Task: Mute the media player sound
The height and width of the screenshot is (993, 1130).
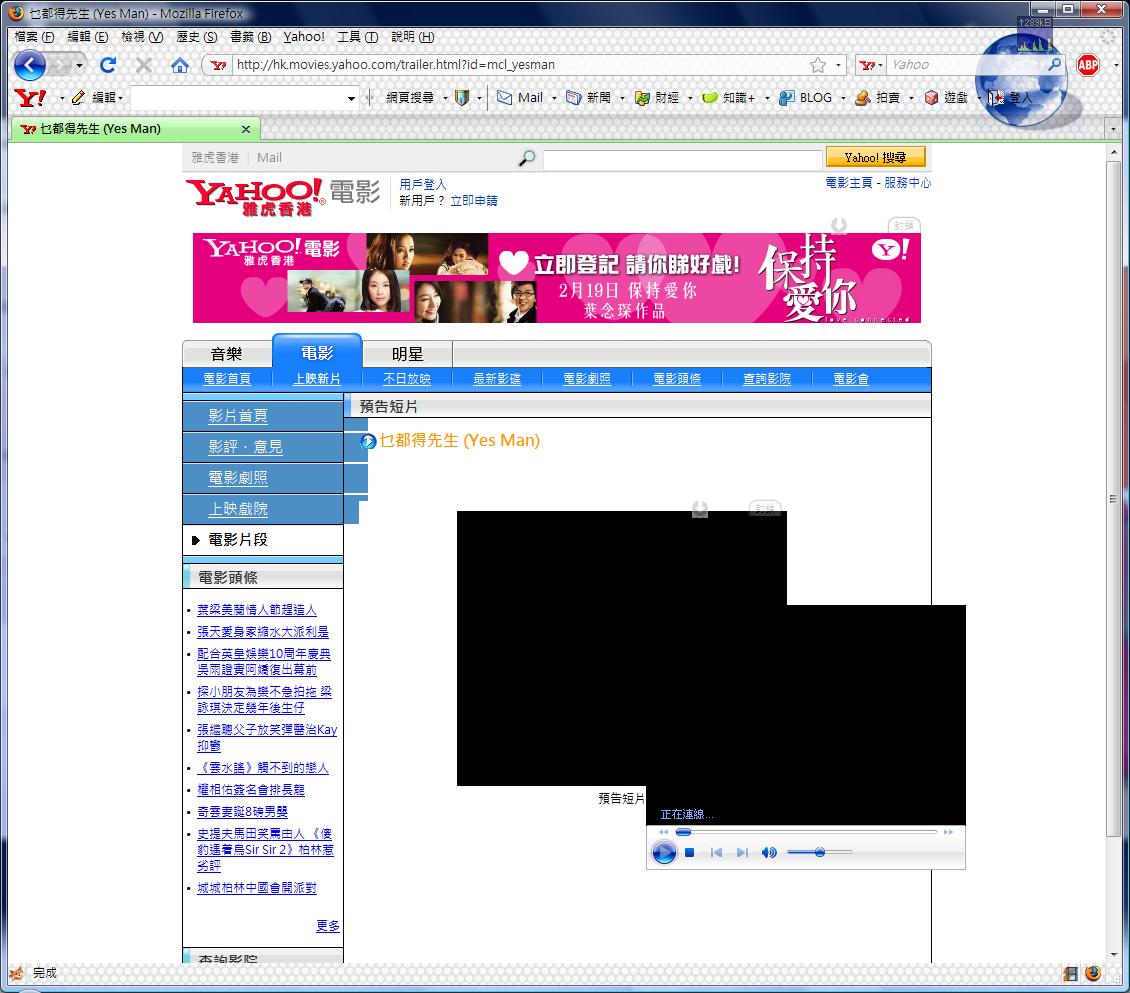Action: 769,852
